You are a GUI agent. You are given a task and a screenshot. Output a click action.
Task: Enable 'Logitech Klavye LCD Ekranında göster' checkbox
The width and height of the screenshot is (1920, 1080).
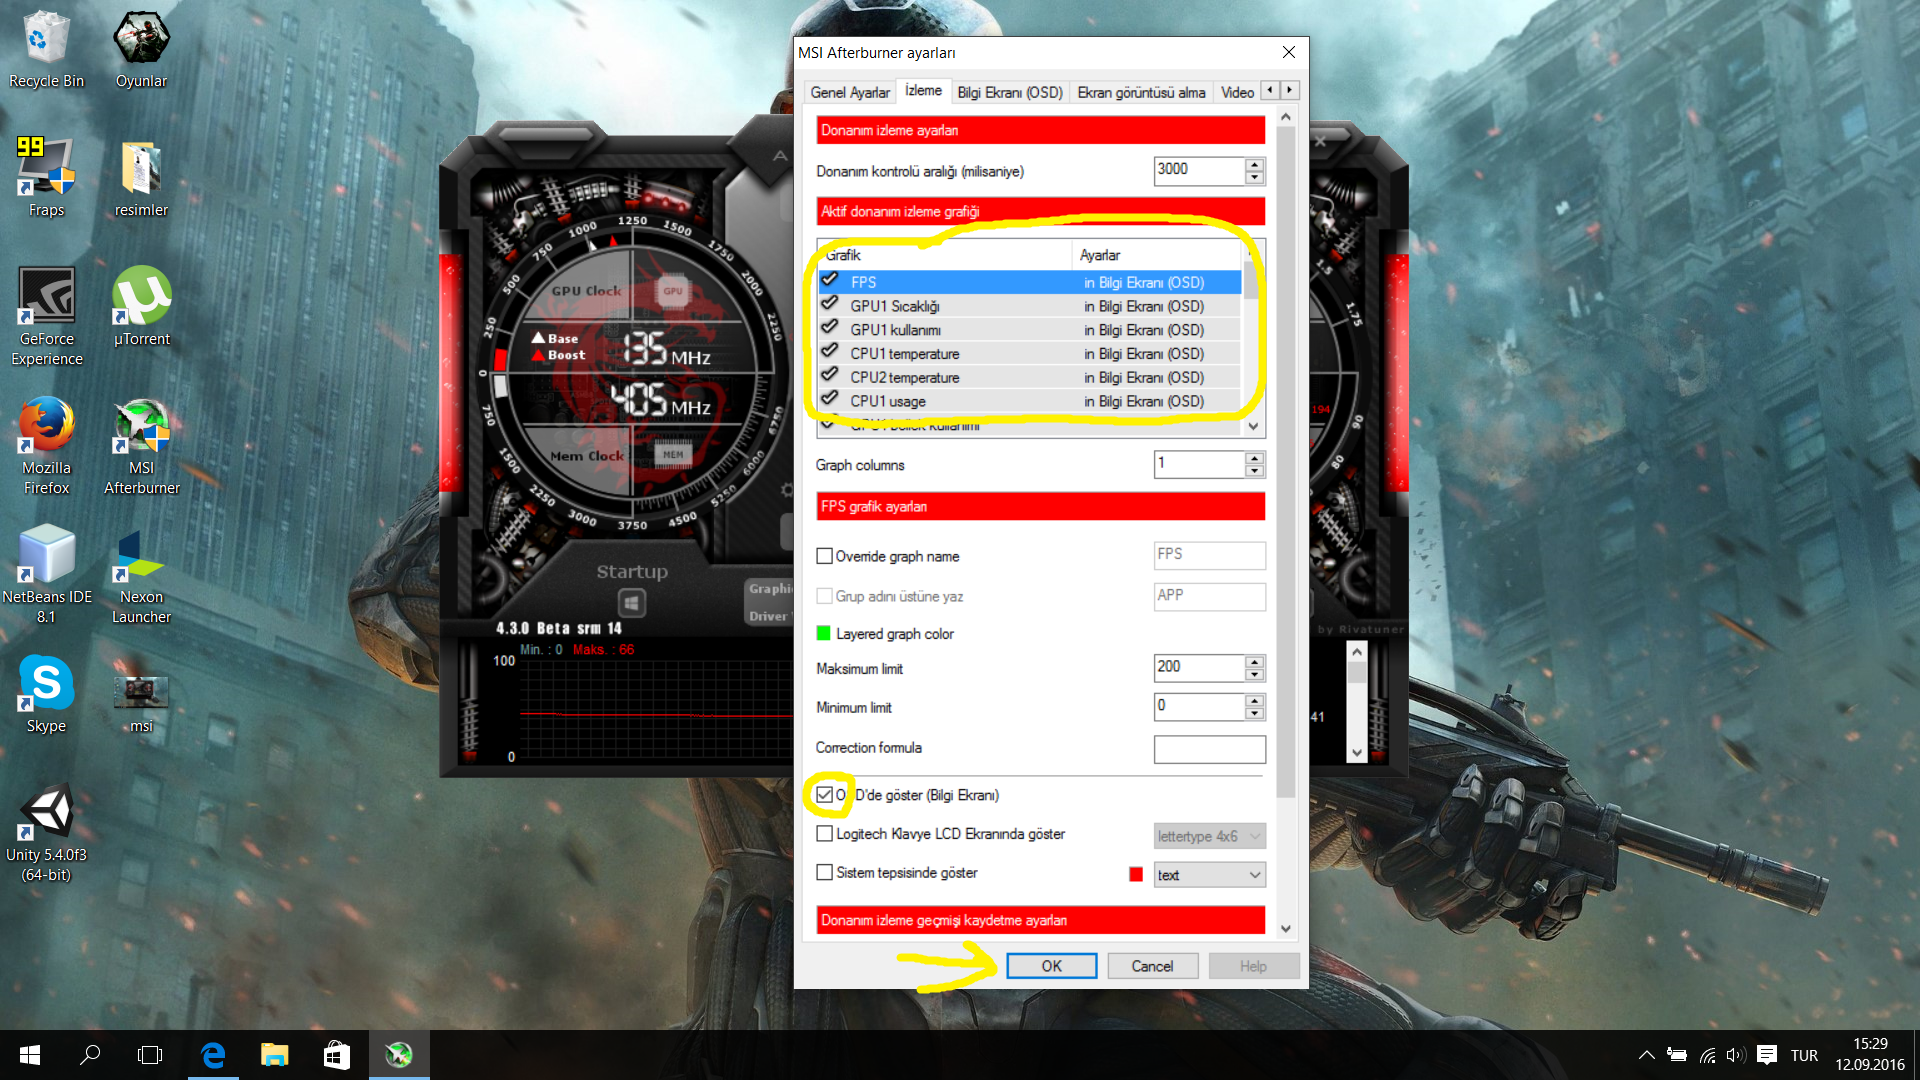[x=824, y=833]
